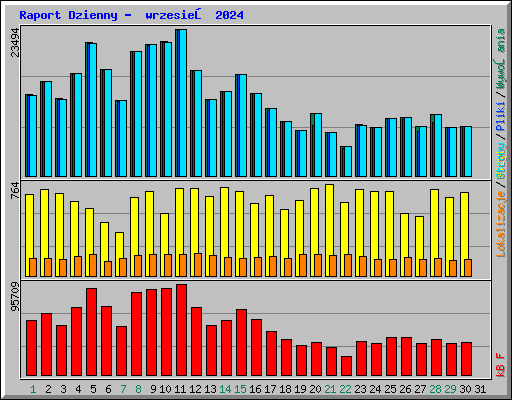Select the 764 y-axis value
The width and height of the screenshot is (512, 400).
[15, 191]
